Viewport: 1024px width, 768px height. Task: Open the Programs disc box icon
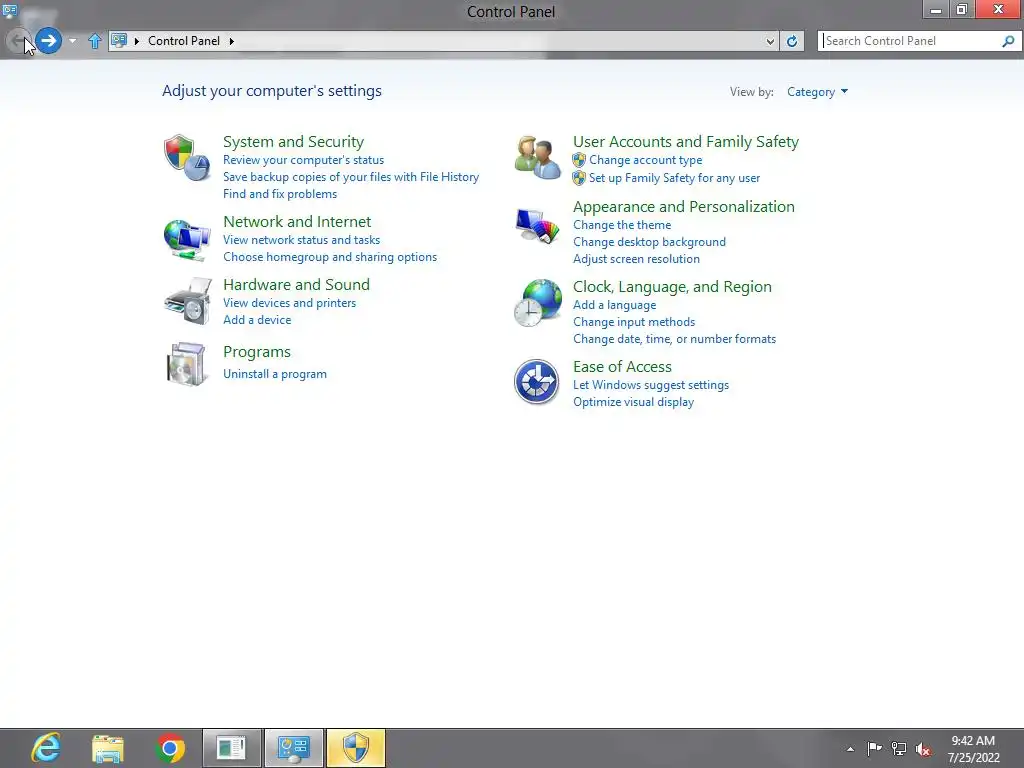[187, 364]
